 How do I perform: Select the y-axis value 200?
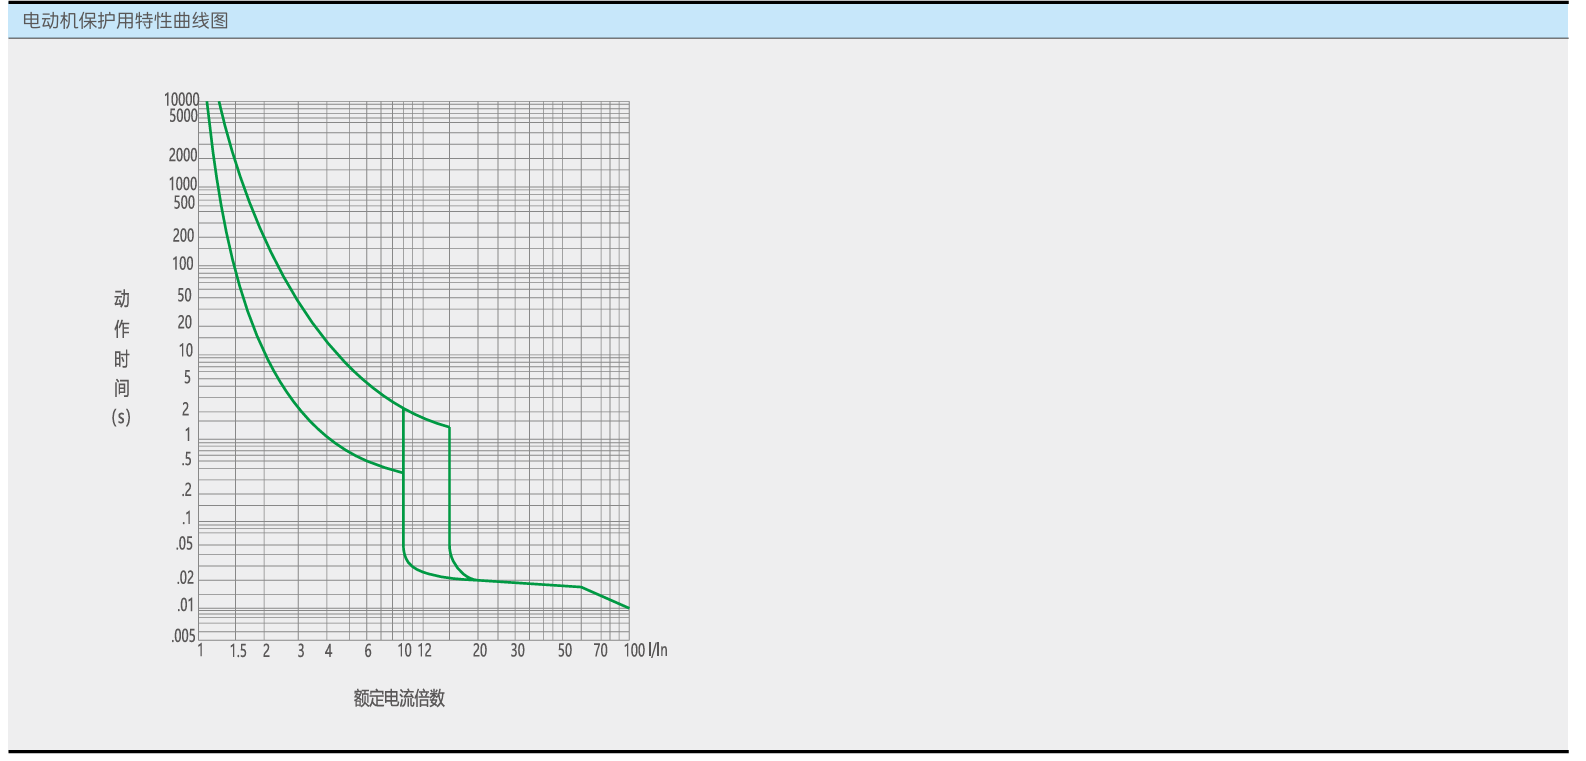click(183, 236)
